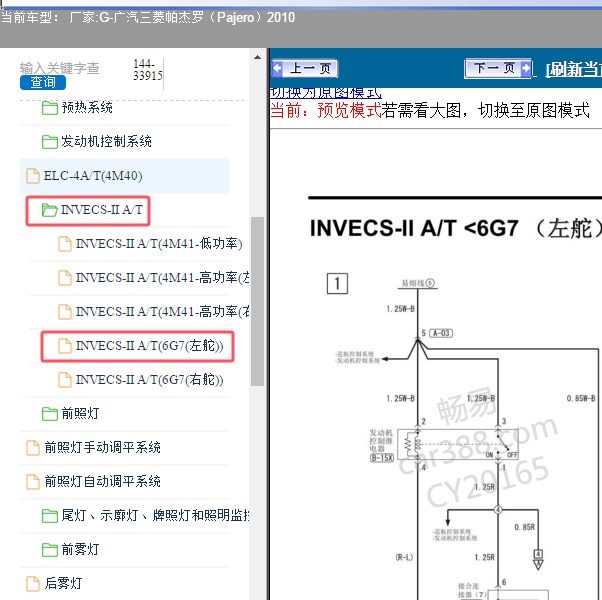
Task: Open second INVECS-II A/T(4M41-高功率 entry
Action: tap(163, 311)
